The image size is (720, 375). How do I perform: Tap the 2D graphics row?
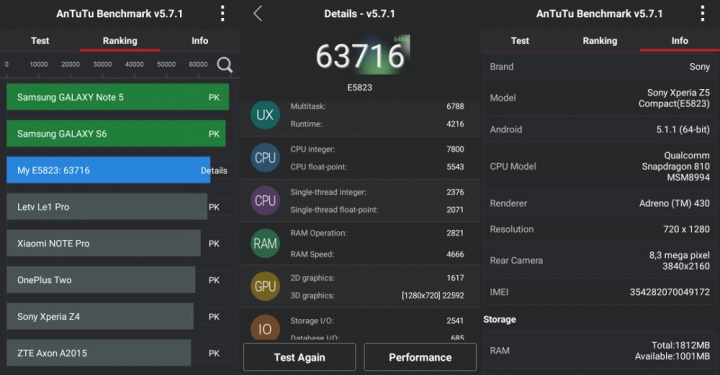(x=377, y=278)
